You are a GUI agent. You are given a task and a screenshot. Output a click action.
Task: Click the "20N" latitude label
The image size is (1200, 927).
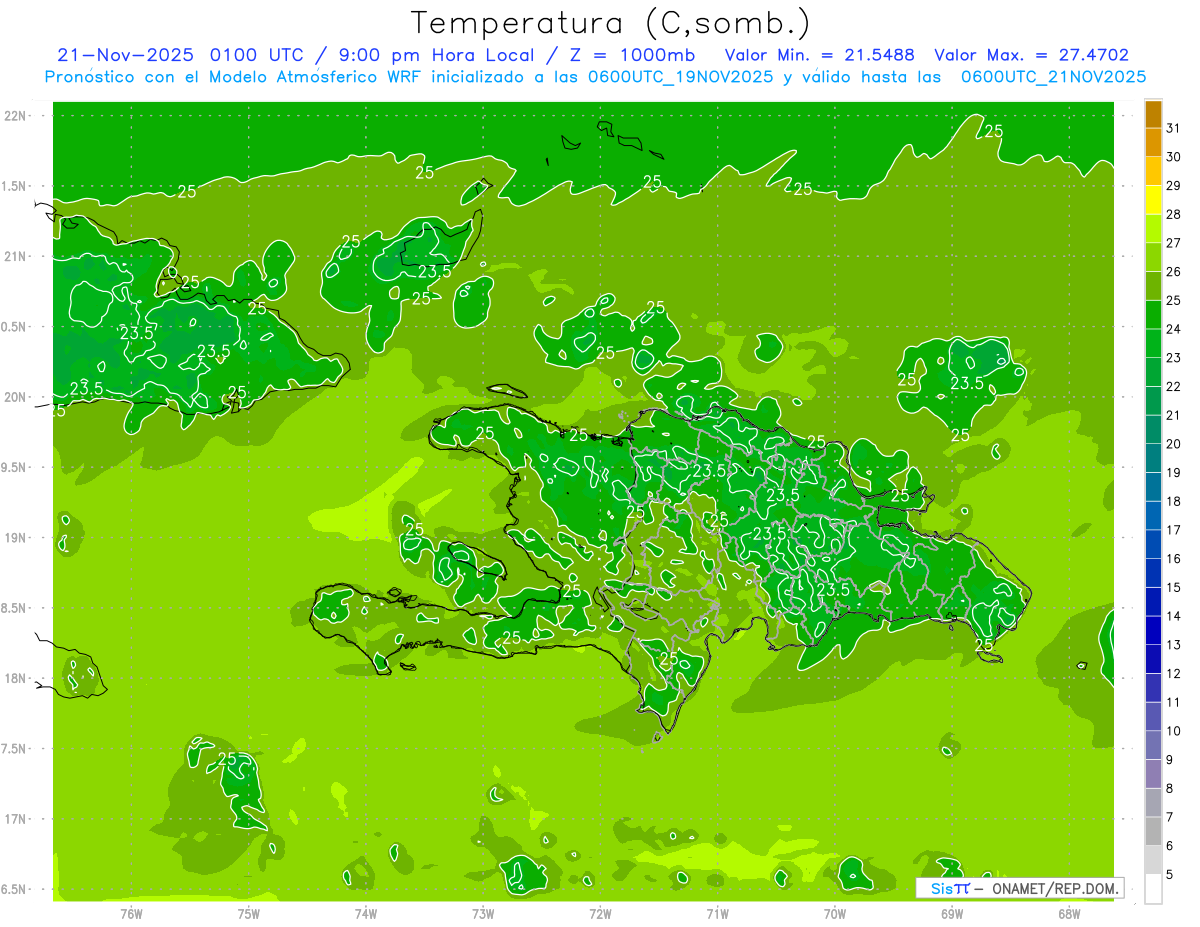[x=14, y=397]
